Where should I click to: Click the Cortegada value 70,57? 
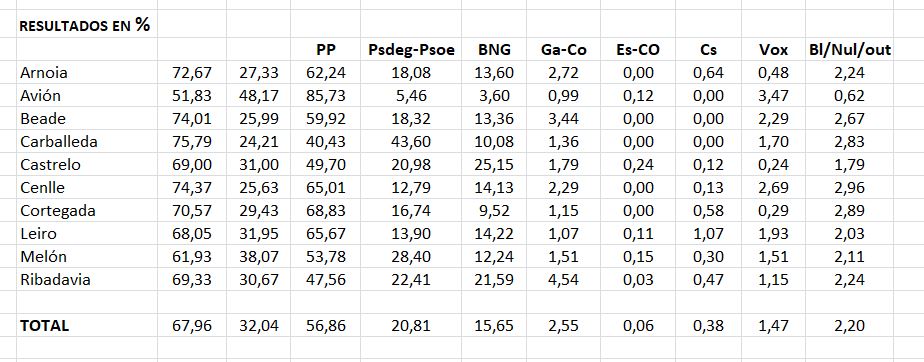pyautogui.click(x=192, y=211)
